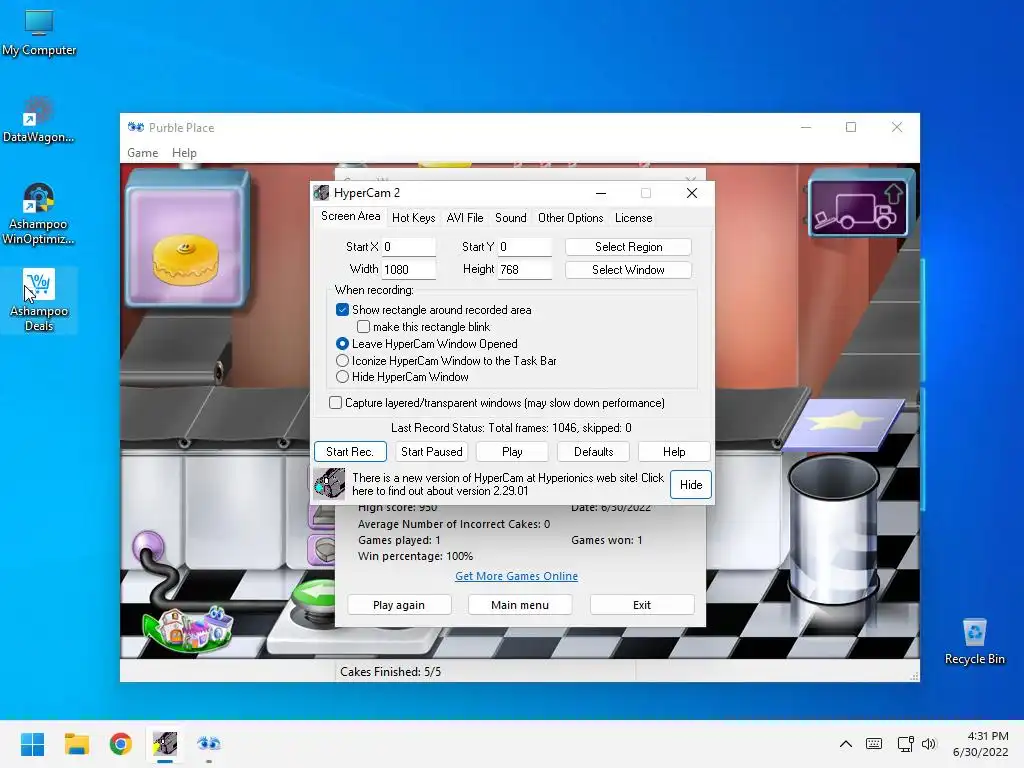Select HyperCam taskbar icon
The image size is (1024, 768).
(165, 744)
